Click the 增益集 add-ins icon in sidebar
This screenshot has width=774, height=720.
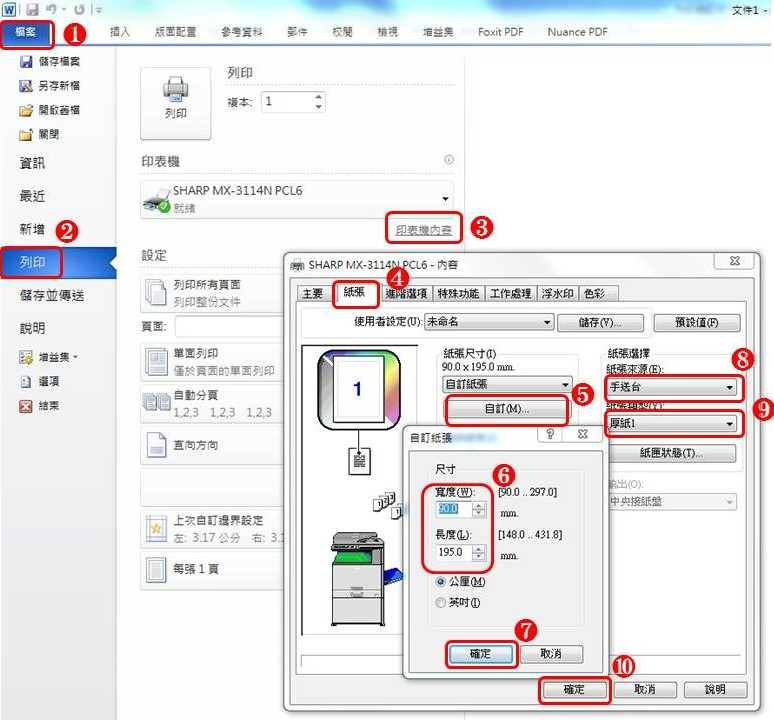(26, 357)
